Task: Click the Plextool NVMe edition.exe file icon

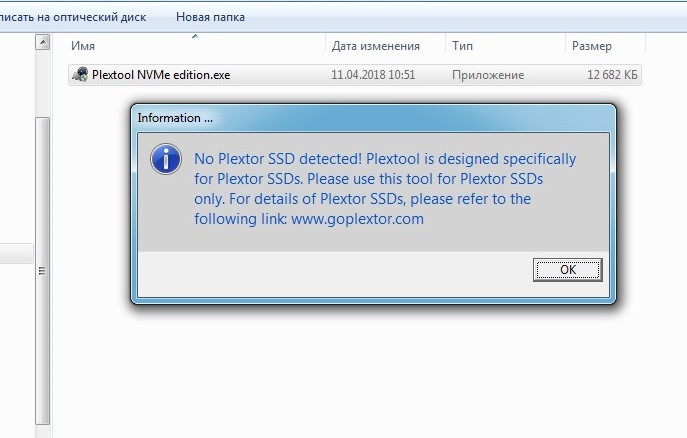Action: pyautogui.click(x=80, y=75)
